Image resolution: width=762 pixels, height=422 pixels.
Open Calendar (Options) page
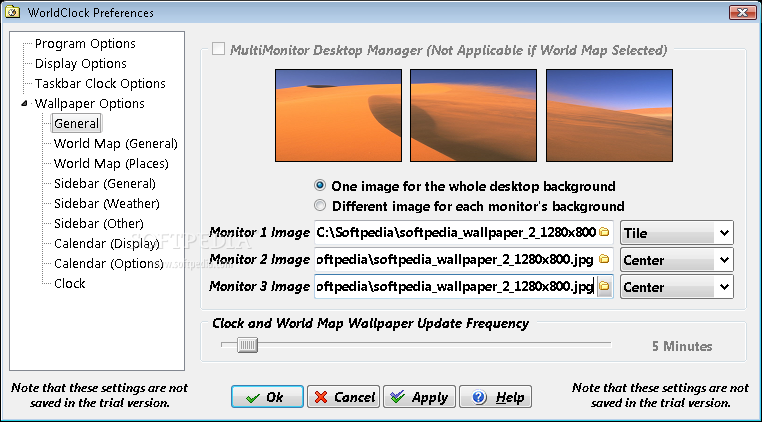tap(109, 263)
